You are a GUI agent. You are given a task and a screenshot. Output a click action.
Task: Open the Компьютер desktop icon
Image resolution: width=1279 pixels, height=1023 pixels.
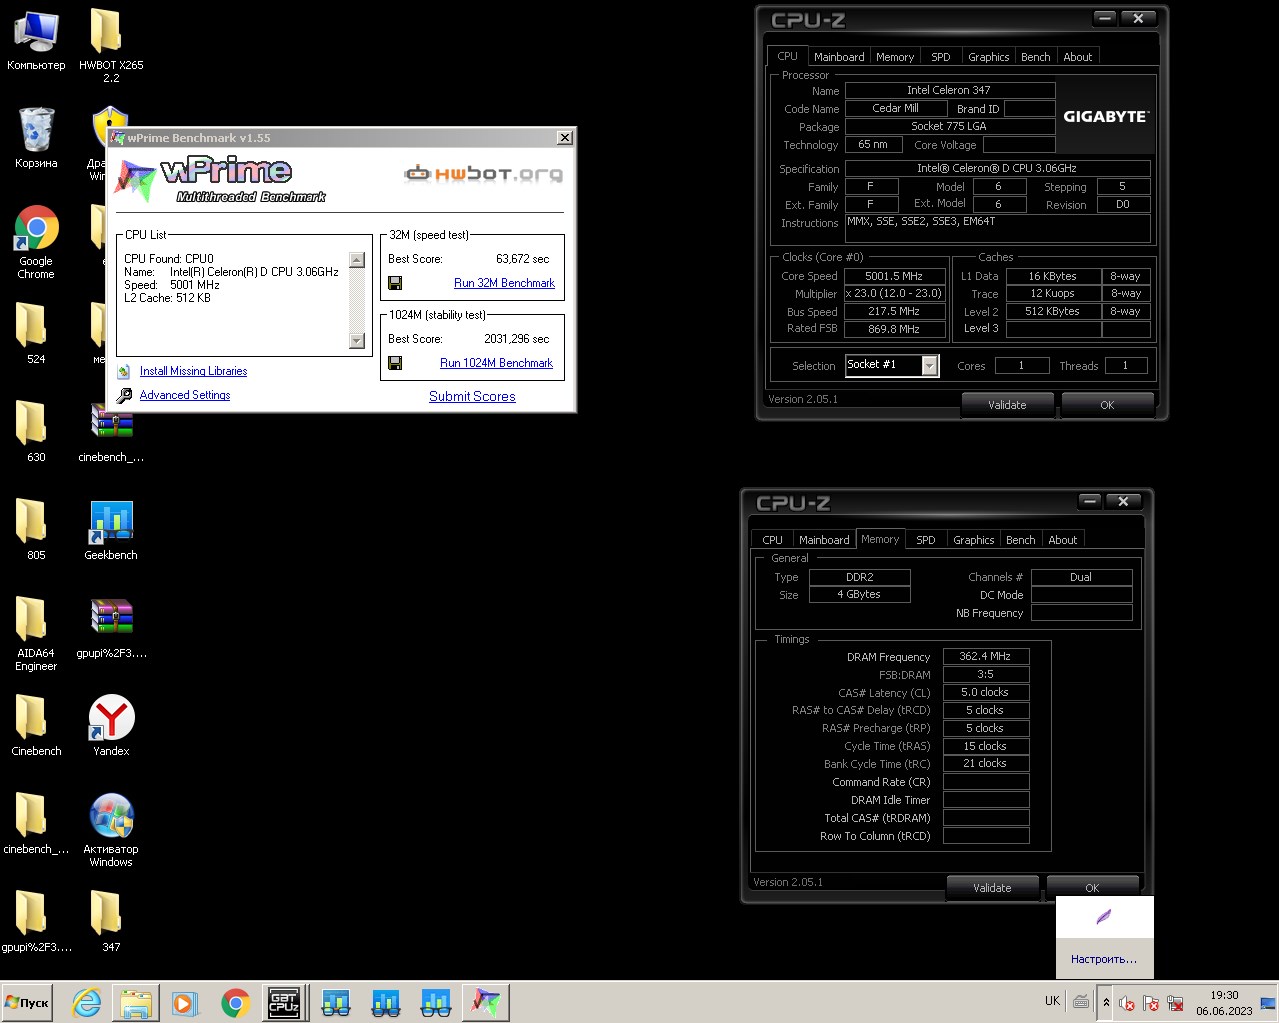pos(36,40)
